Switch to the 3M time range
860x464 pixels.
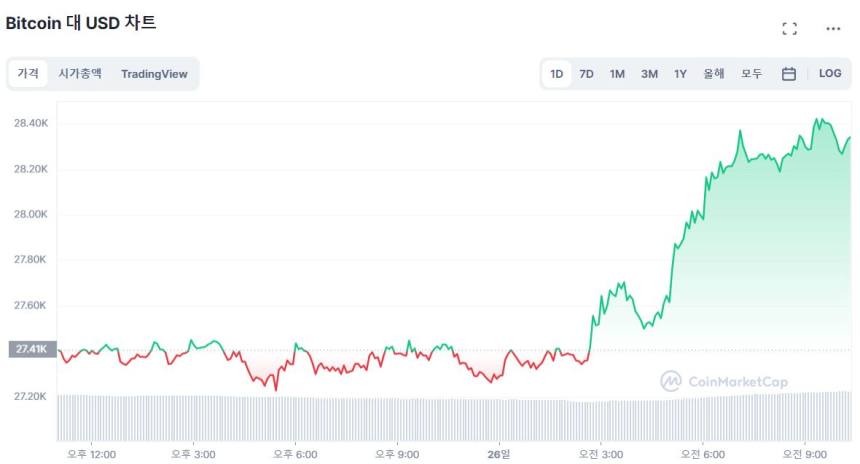point(649,74)
